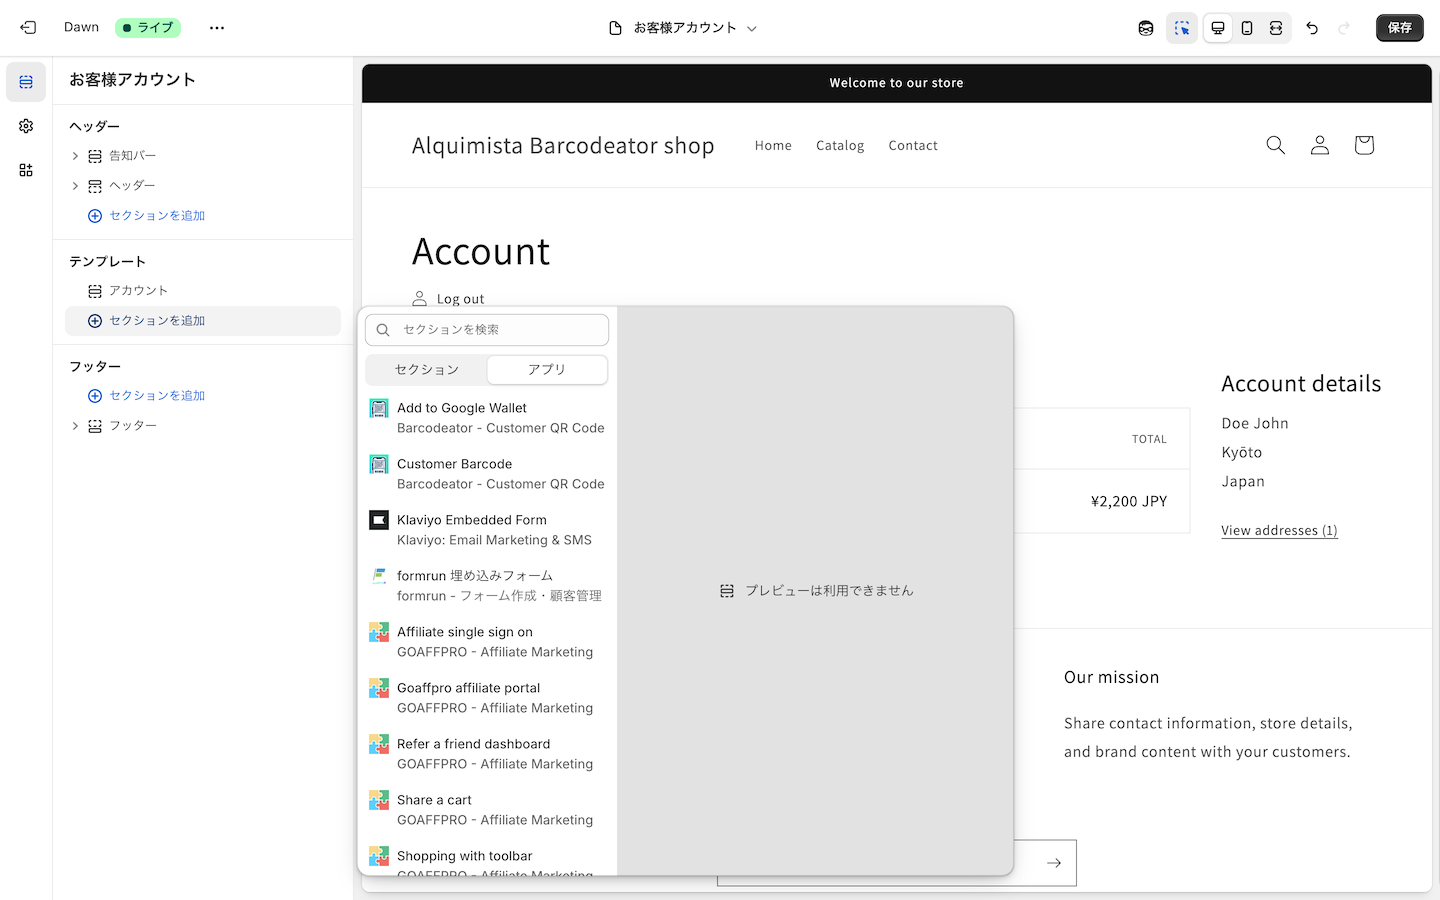Viewport: 1440px width, 900px height.
Task: Click the exit editor icon
Action: (28, 28)
